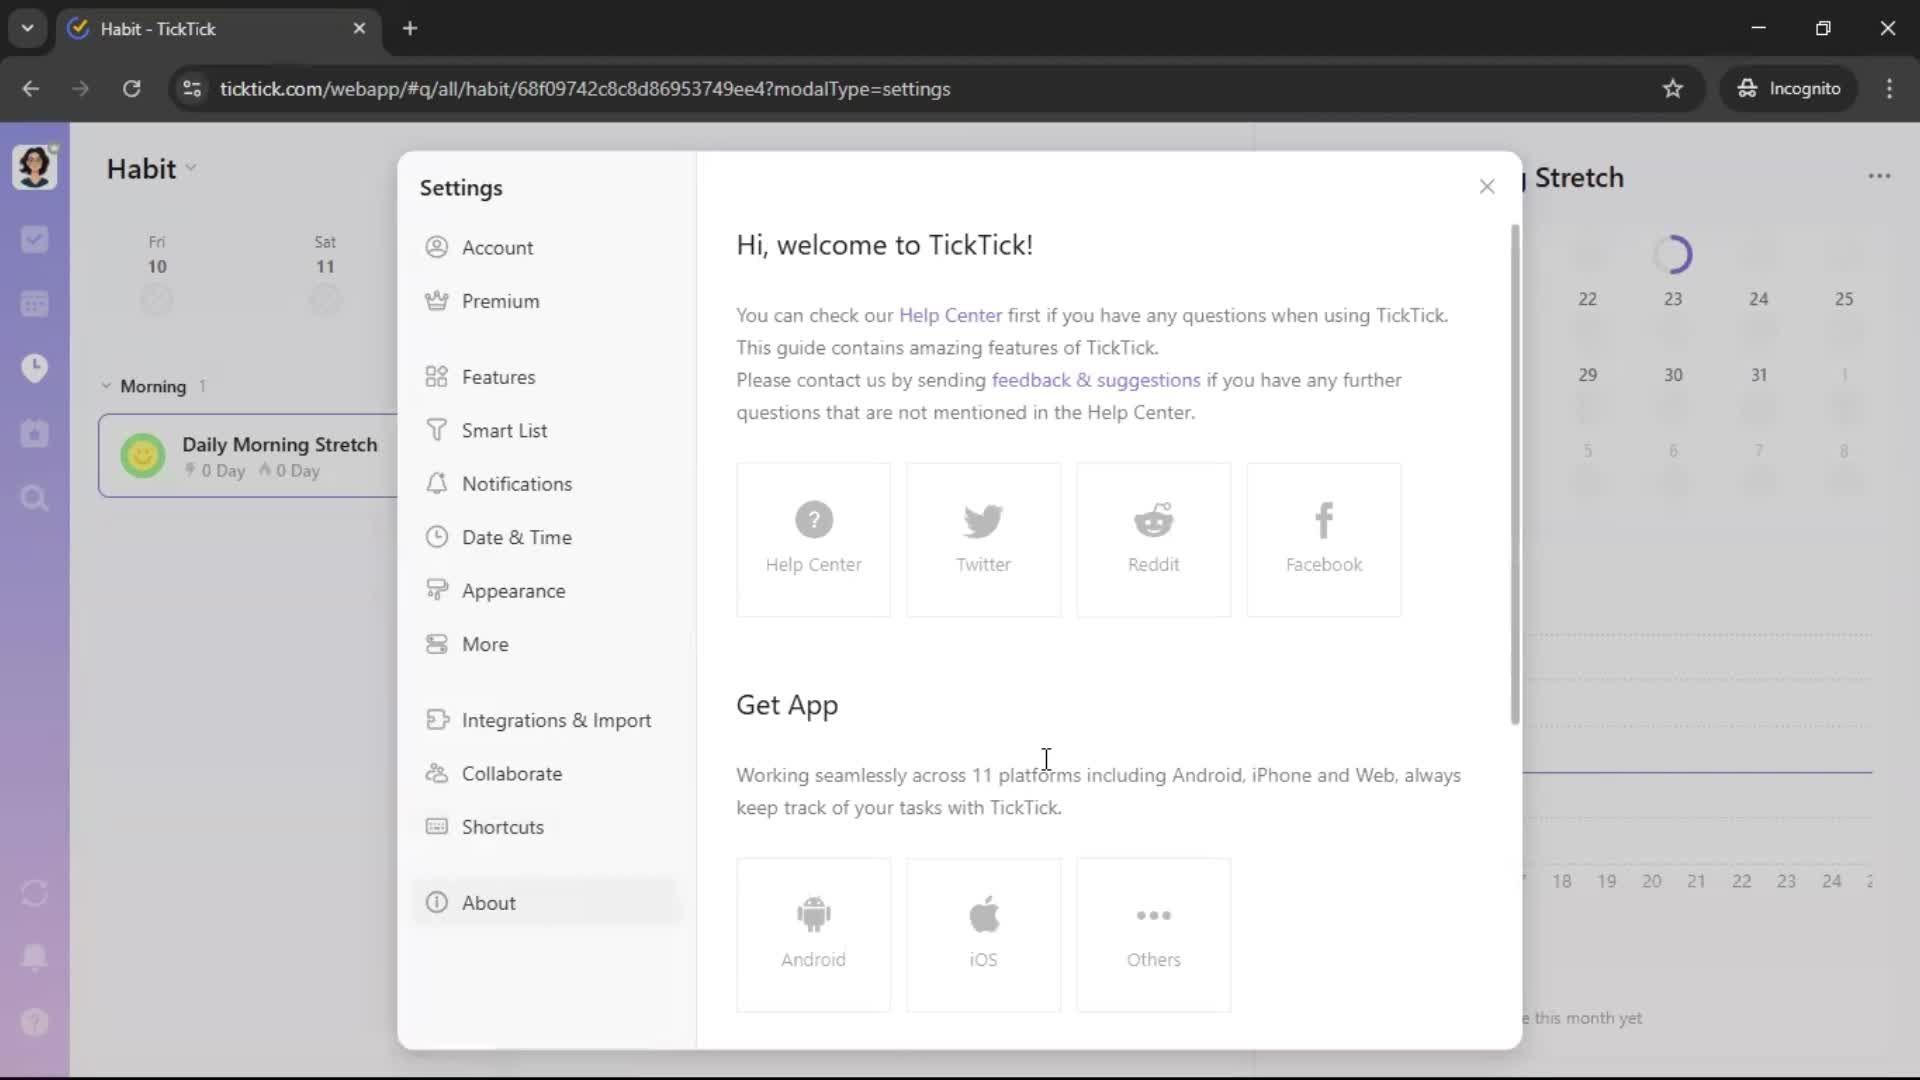Open the Reddit icon card
The width and height of the screenshot is (1920, 1080).
pyautogui.click(x=1153, y=539)
